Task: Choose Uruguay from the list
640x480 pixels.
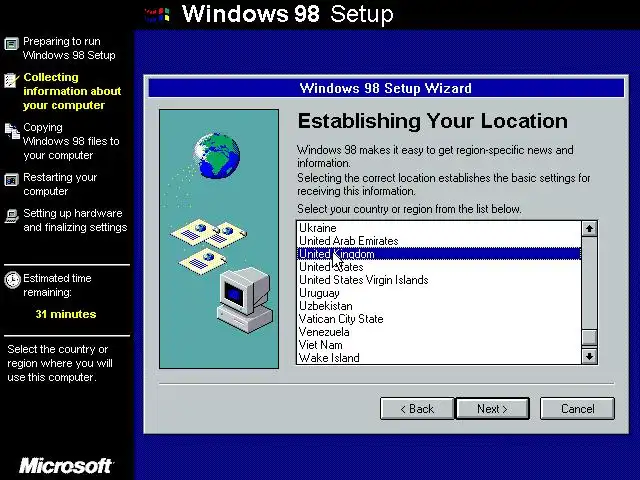Action: click(439, 293)
